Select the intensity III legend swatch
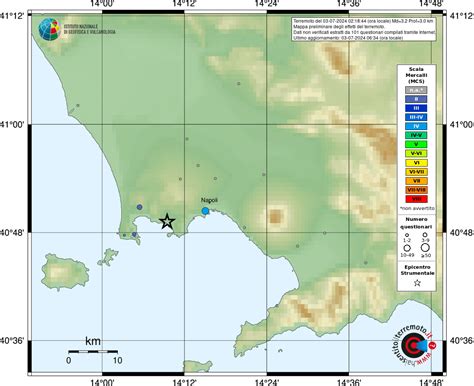 coord(416,108)
